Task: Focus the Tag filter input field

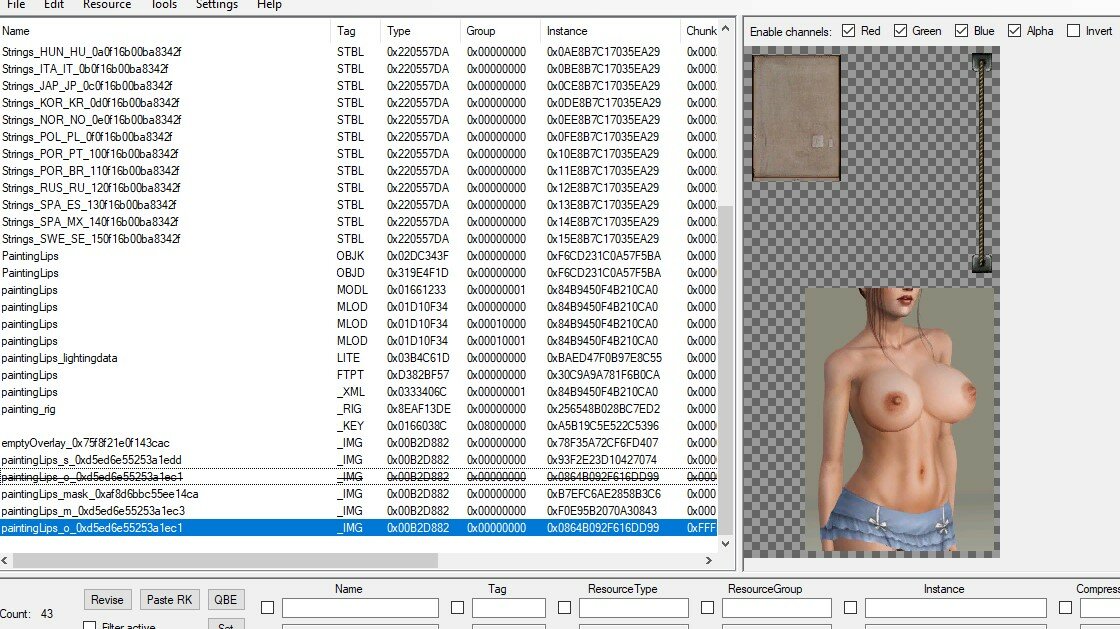Action: [509, 608]
